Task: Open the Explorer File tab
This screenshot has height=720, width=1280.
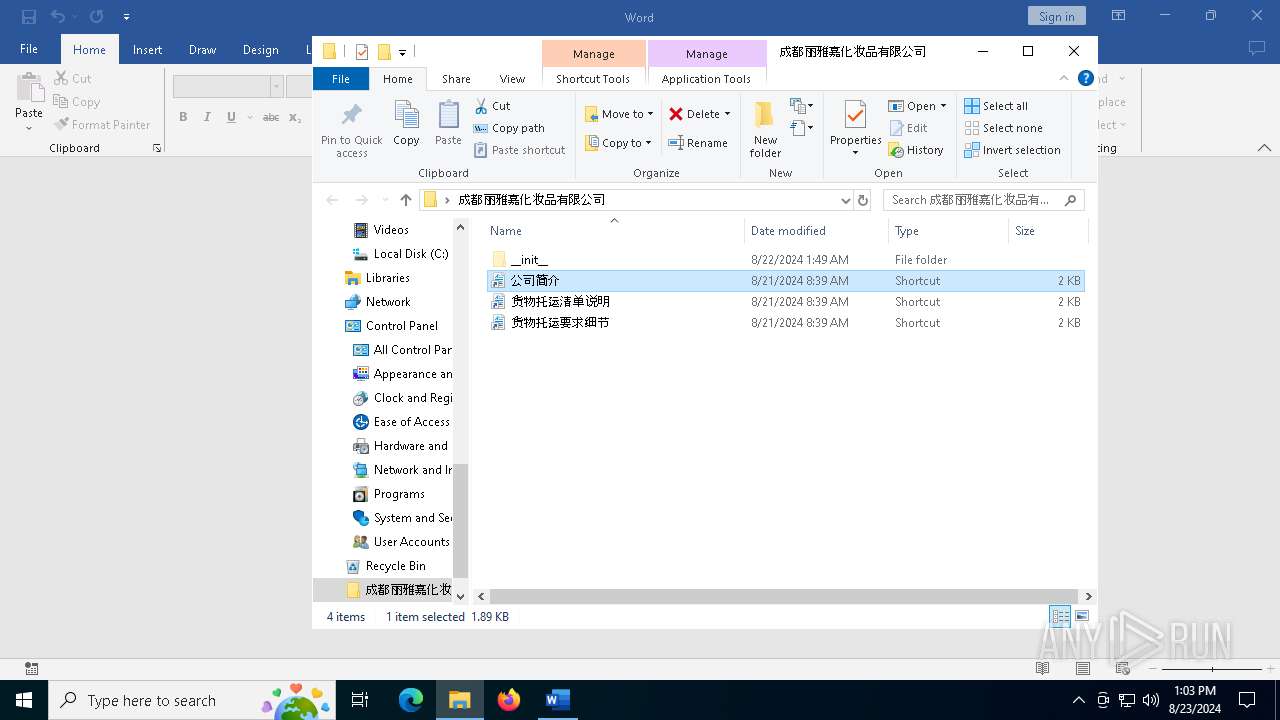Action: pos(341,79)
